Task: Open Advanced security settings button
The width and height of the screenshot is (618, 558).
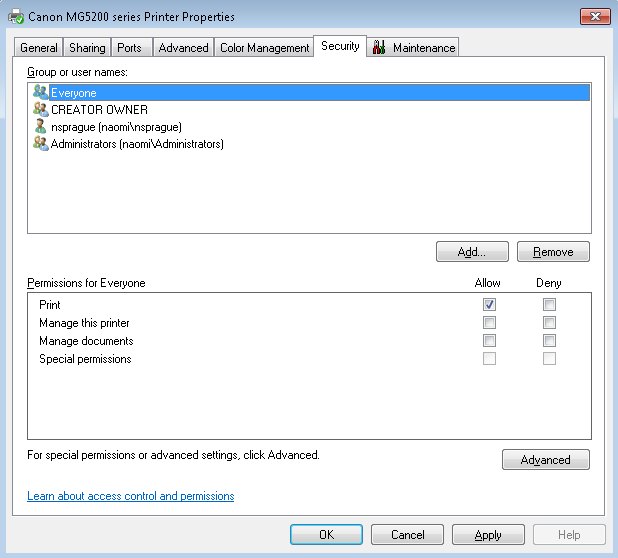Action: pos(545,460)
